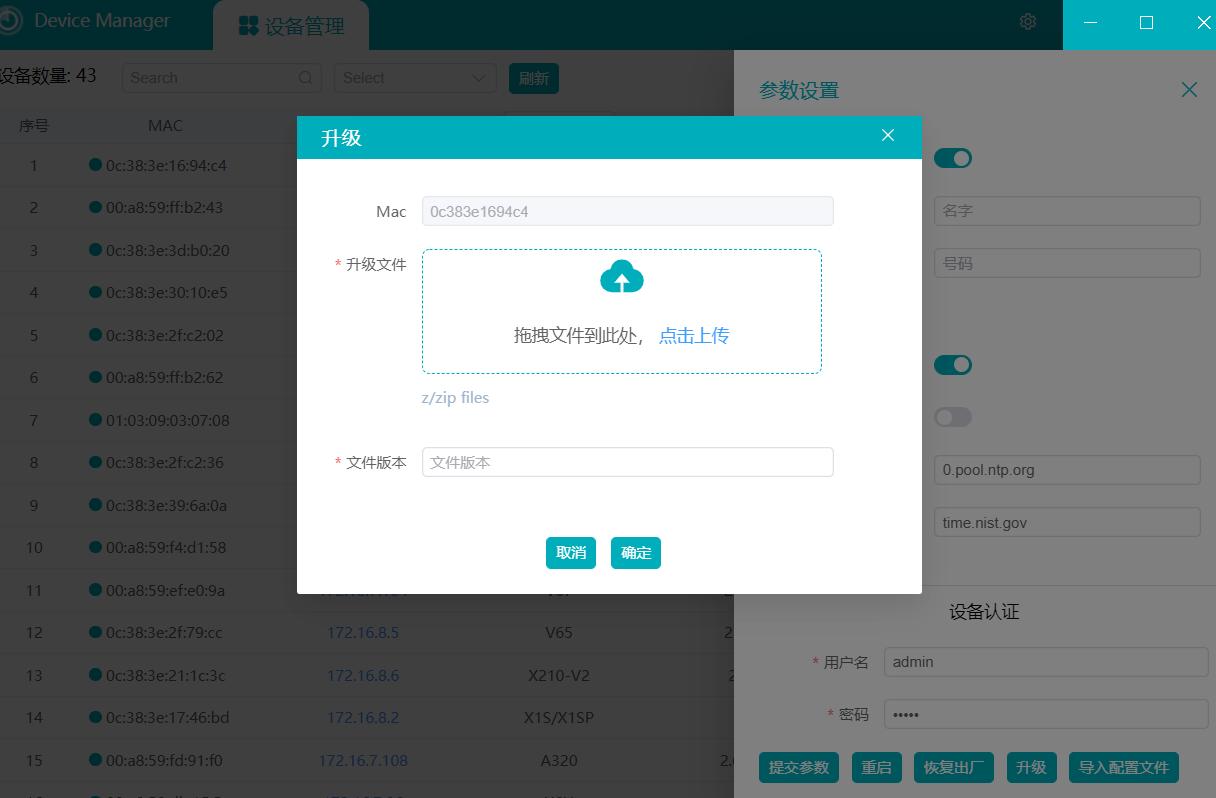Click the 点击上传 upload link
The height and width of the screenshot is (798, 1216).
[x=693, y=335]
